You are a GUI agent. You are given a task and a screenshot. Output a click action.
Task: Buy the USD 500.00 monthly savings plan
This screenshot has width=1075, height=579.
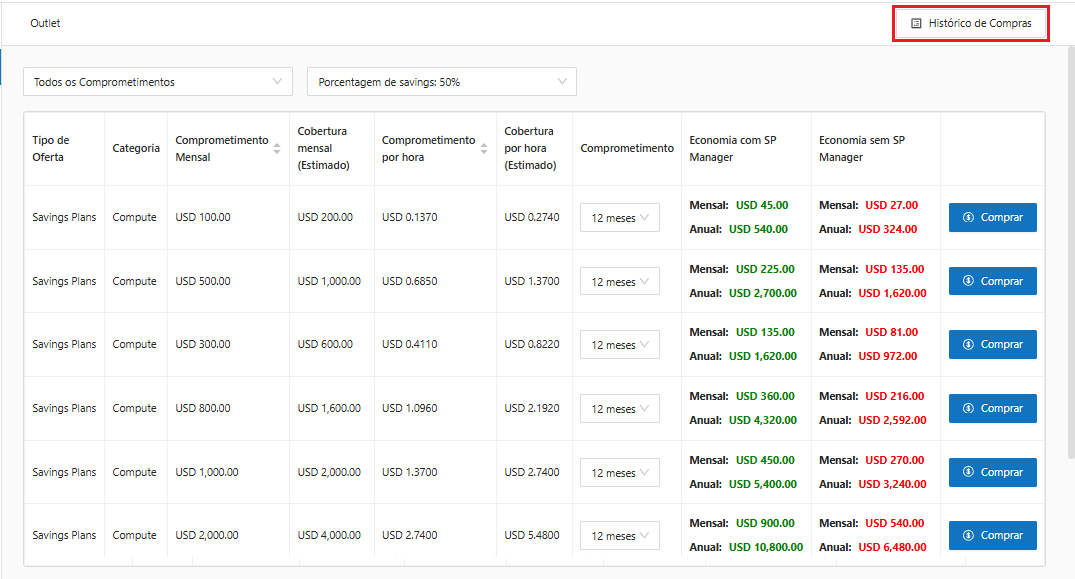click(992, 281)
